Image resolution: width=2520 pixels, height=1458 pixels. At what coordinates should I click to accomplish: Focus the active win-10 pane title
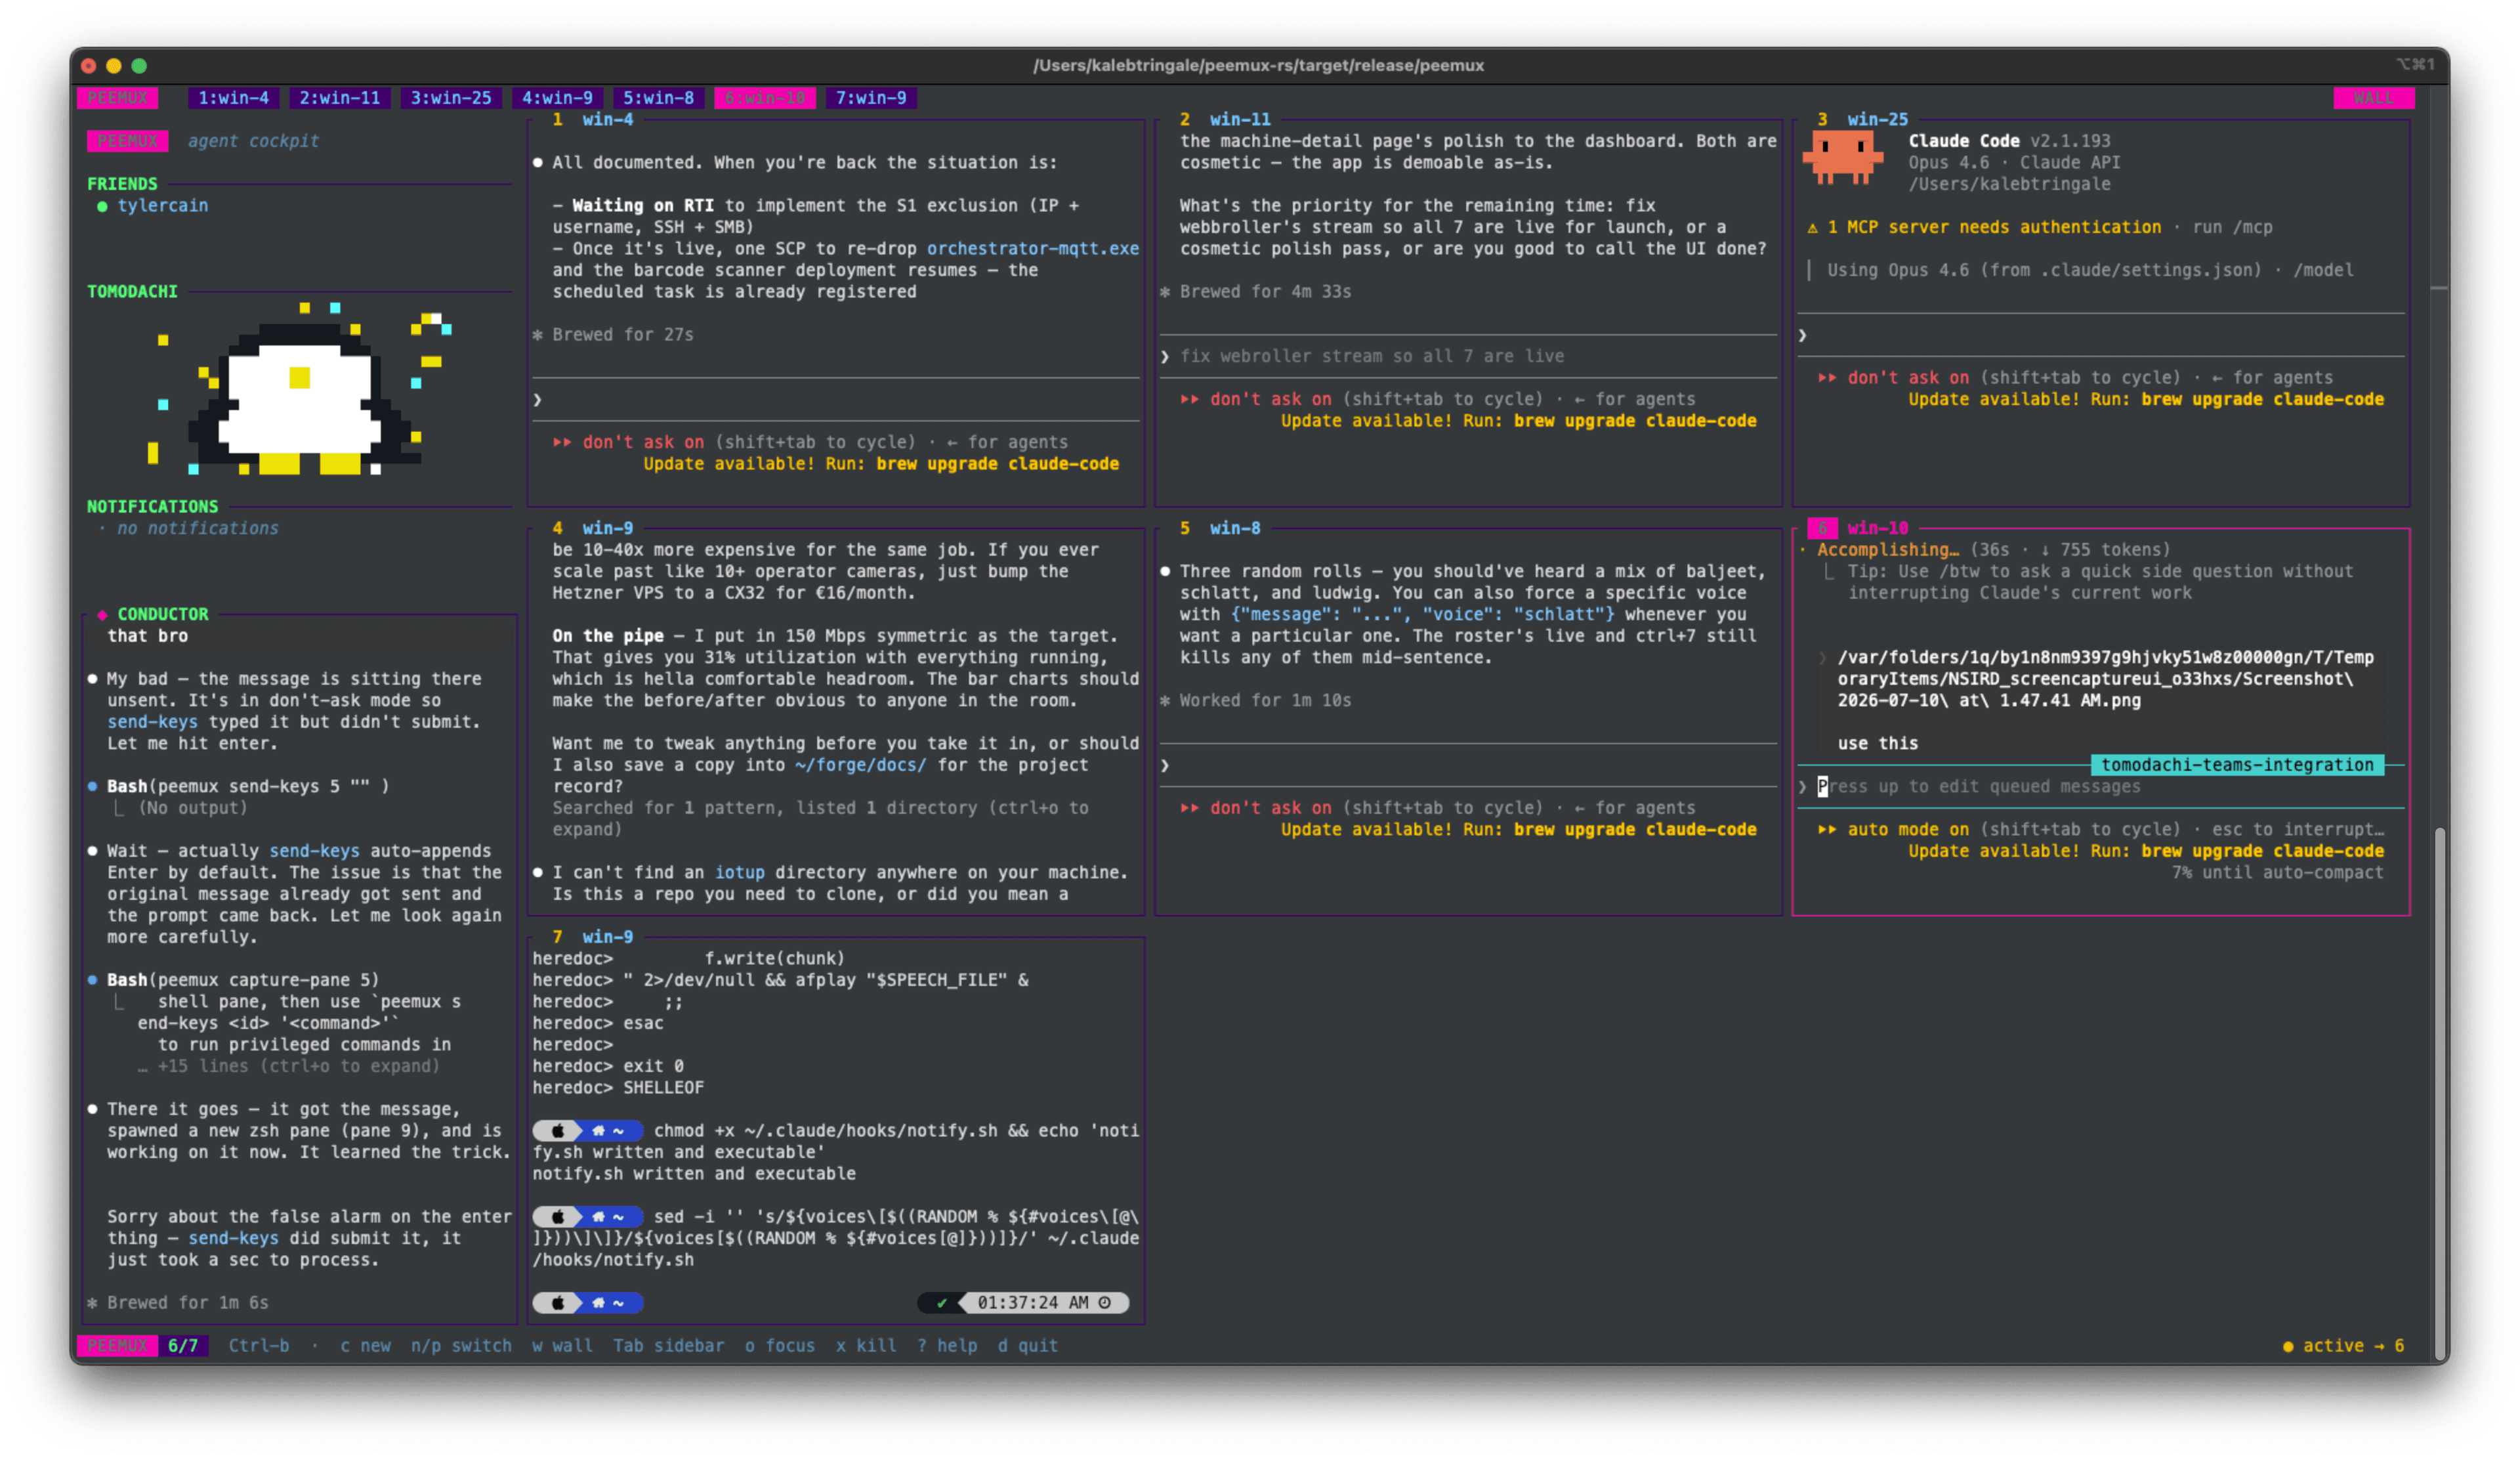[1877, 528]
